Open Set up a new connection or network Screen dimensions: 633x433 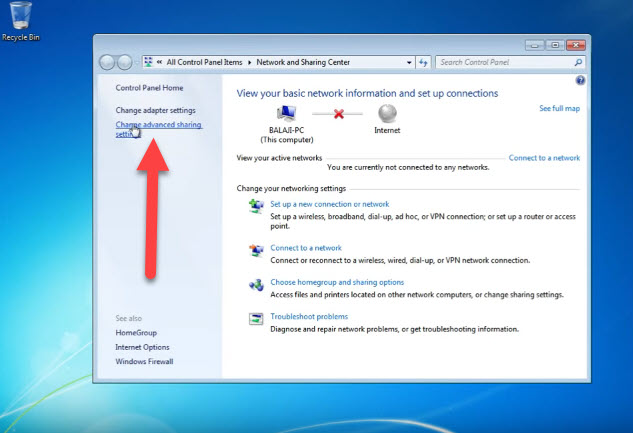(329, 204)
